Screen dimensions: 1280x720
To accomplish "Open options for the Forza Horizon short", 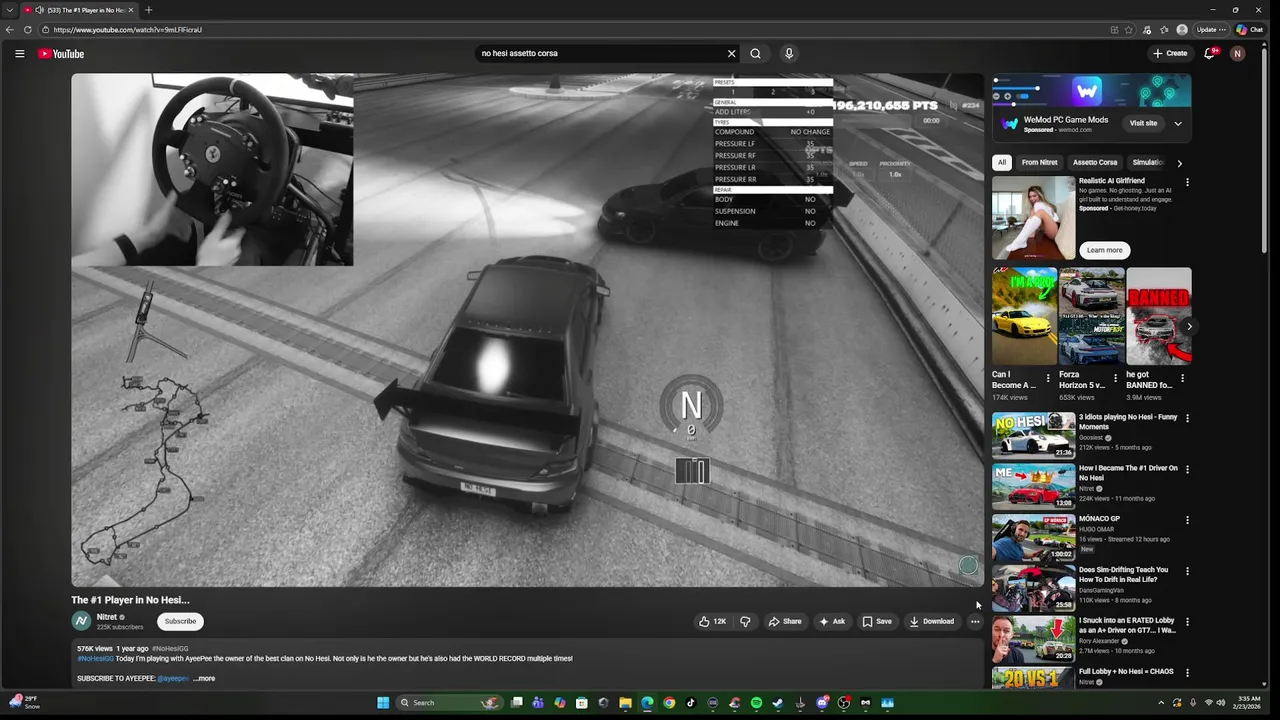I will 1115,378.
